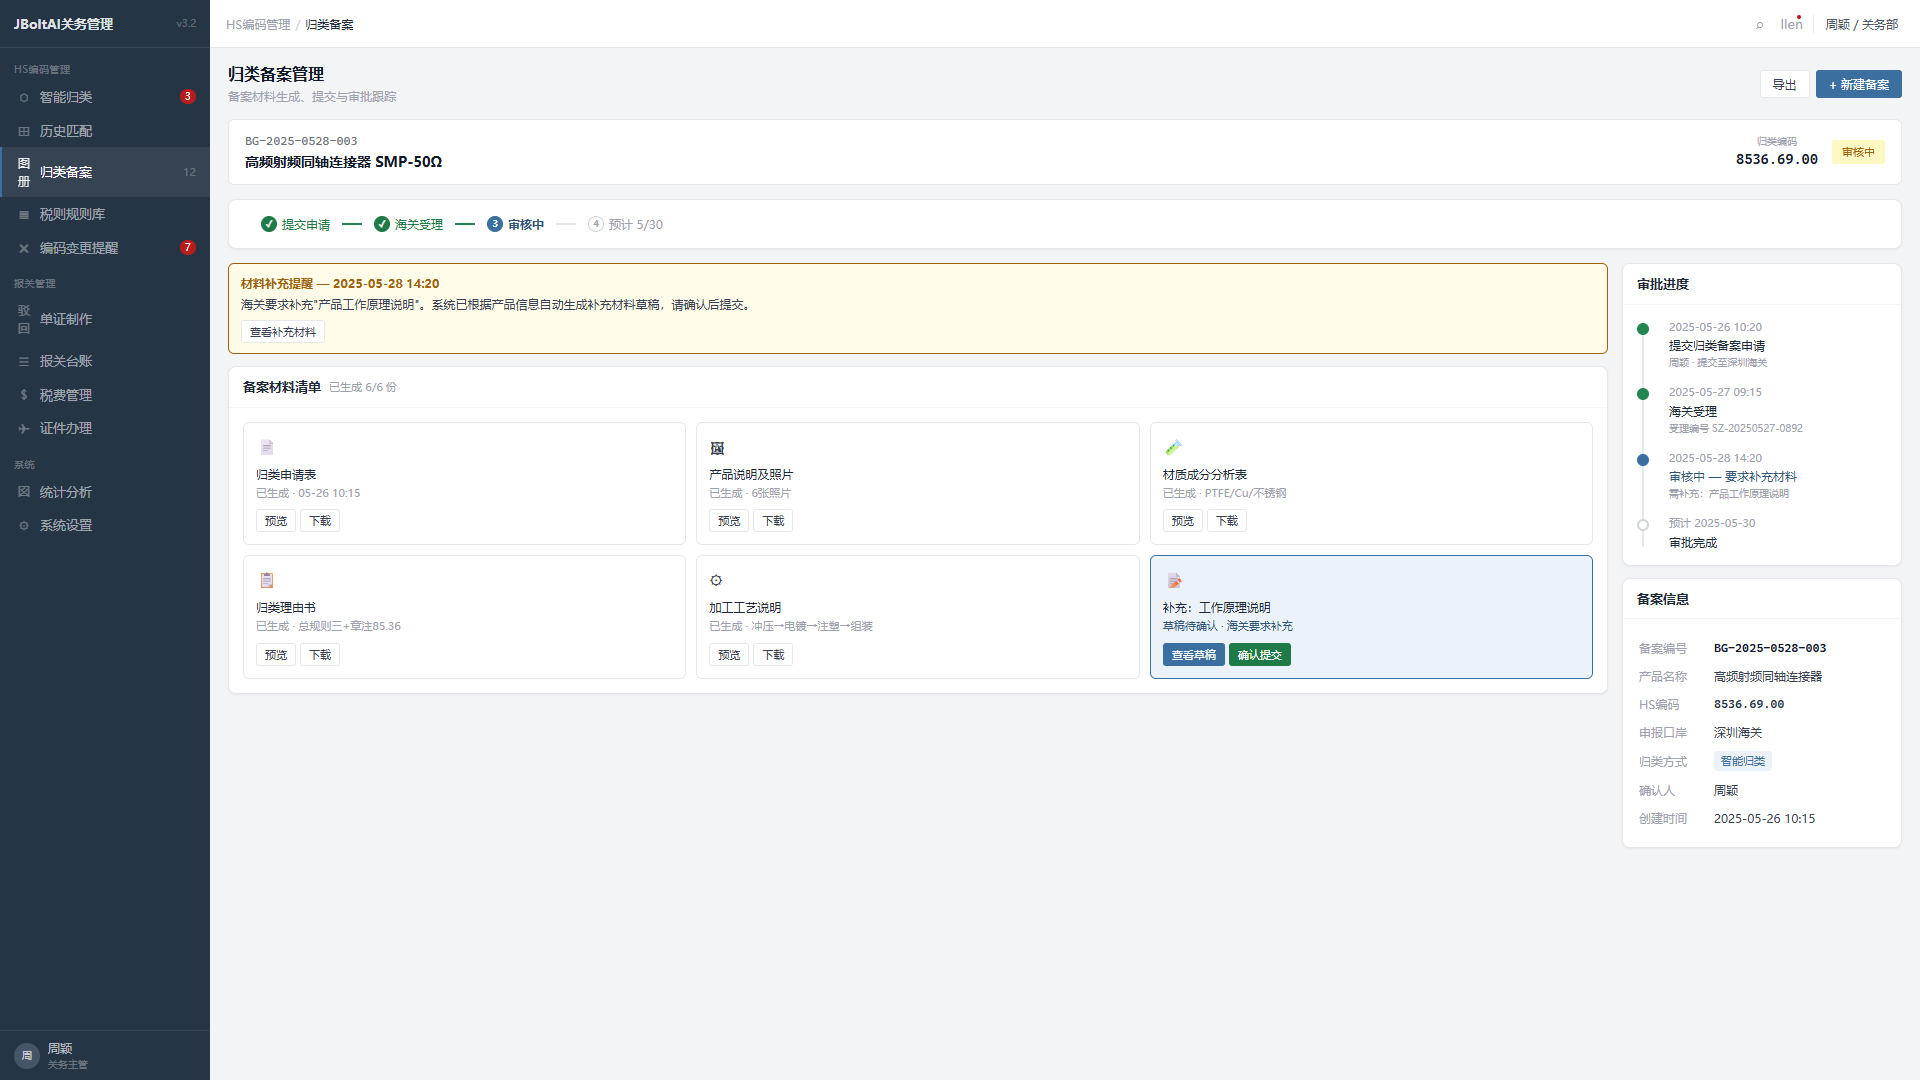Click the 统计分析 chart icon
Image resolution: width=1920 pixels, height=1080 pixels.
click(x=24, y=492)
